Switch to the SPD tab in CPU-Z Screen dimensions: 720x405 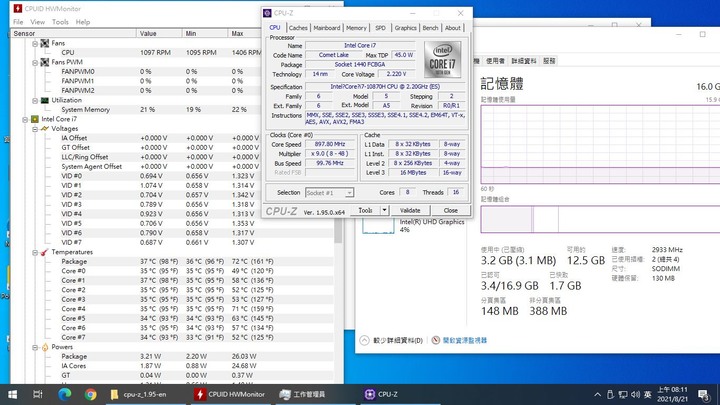(380, 28)
